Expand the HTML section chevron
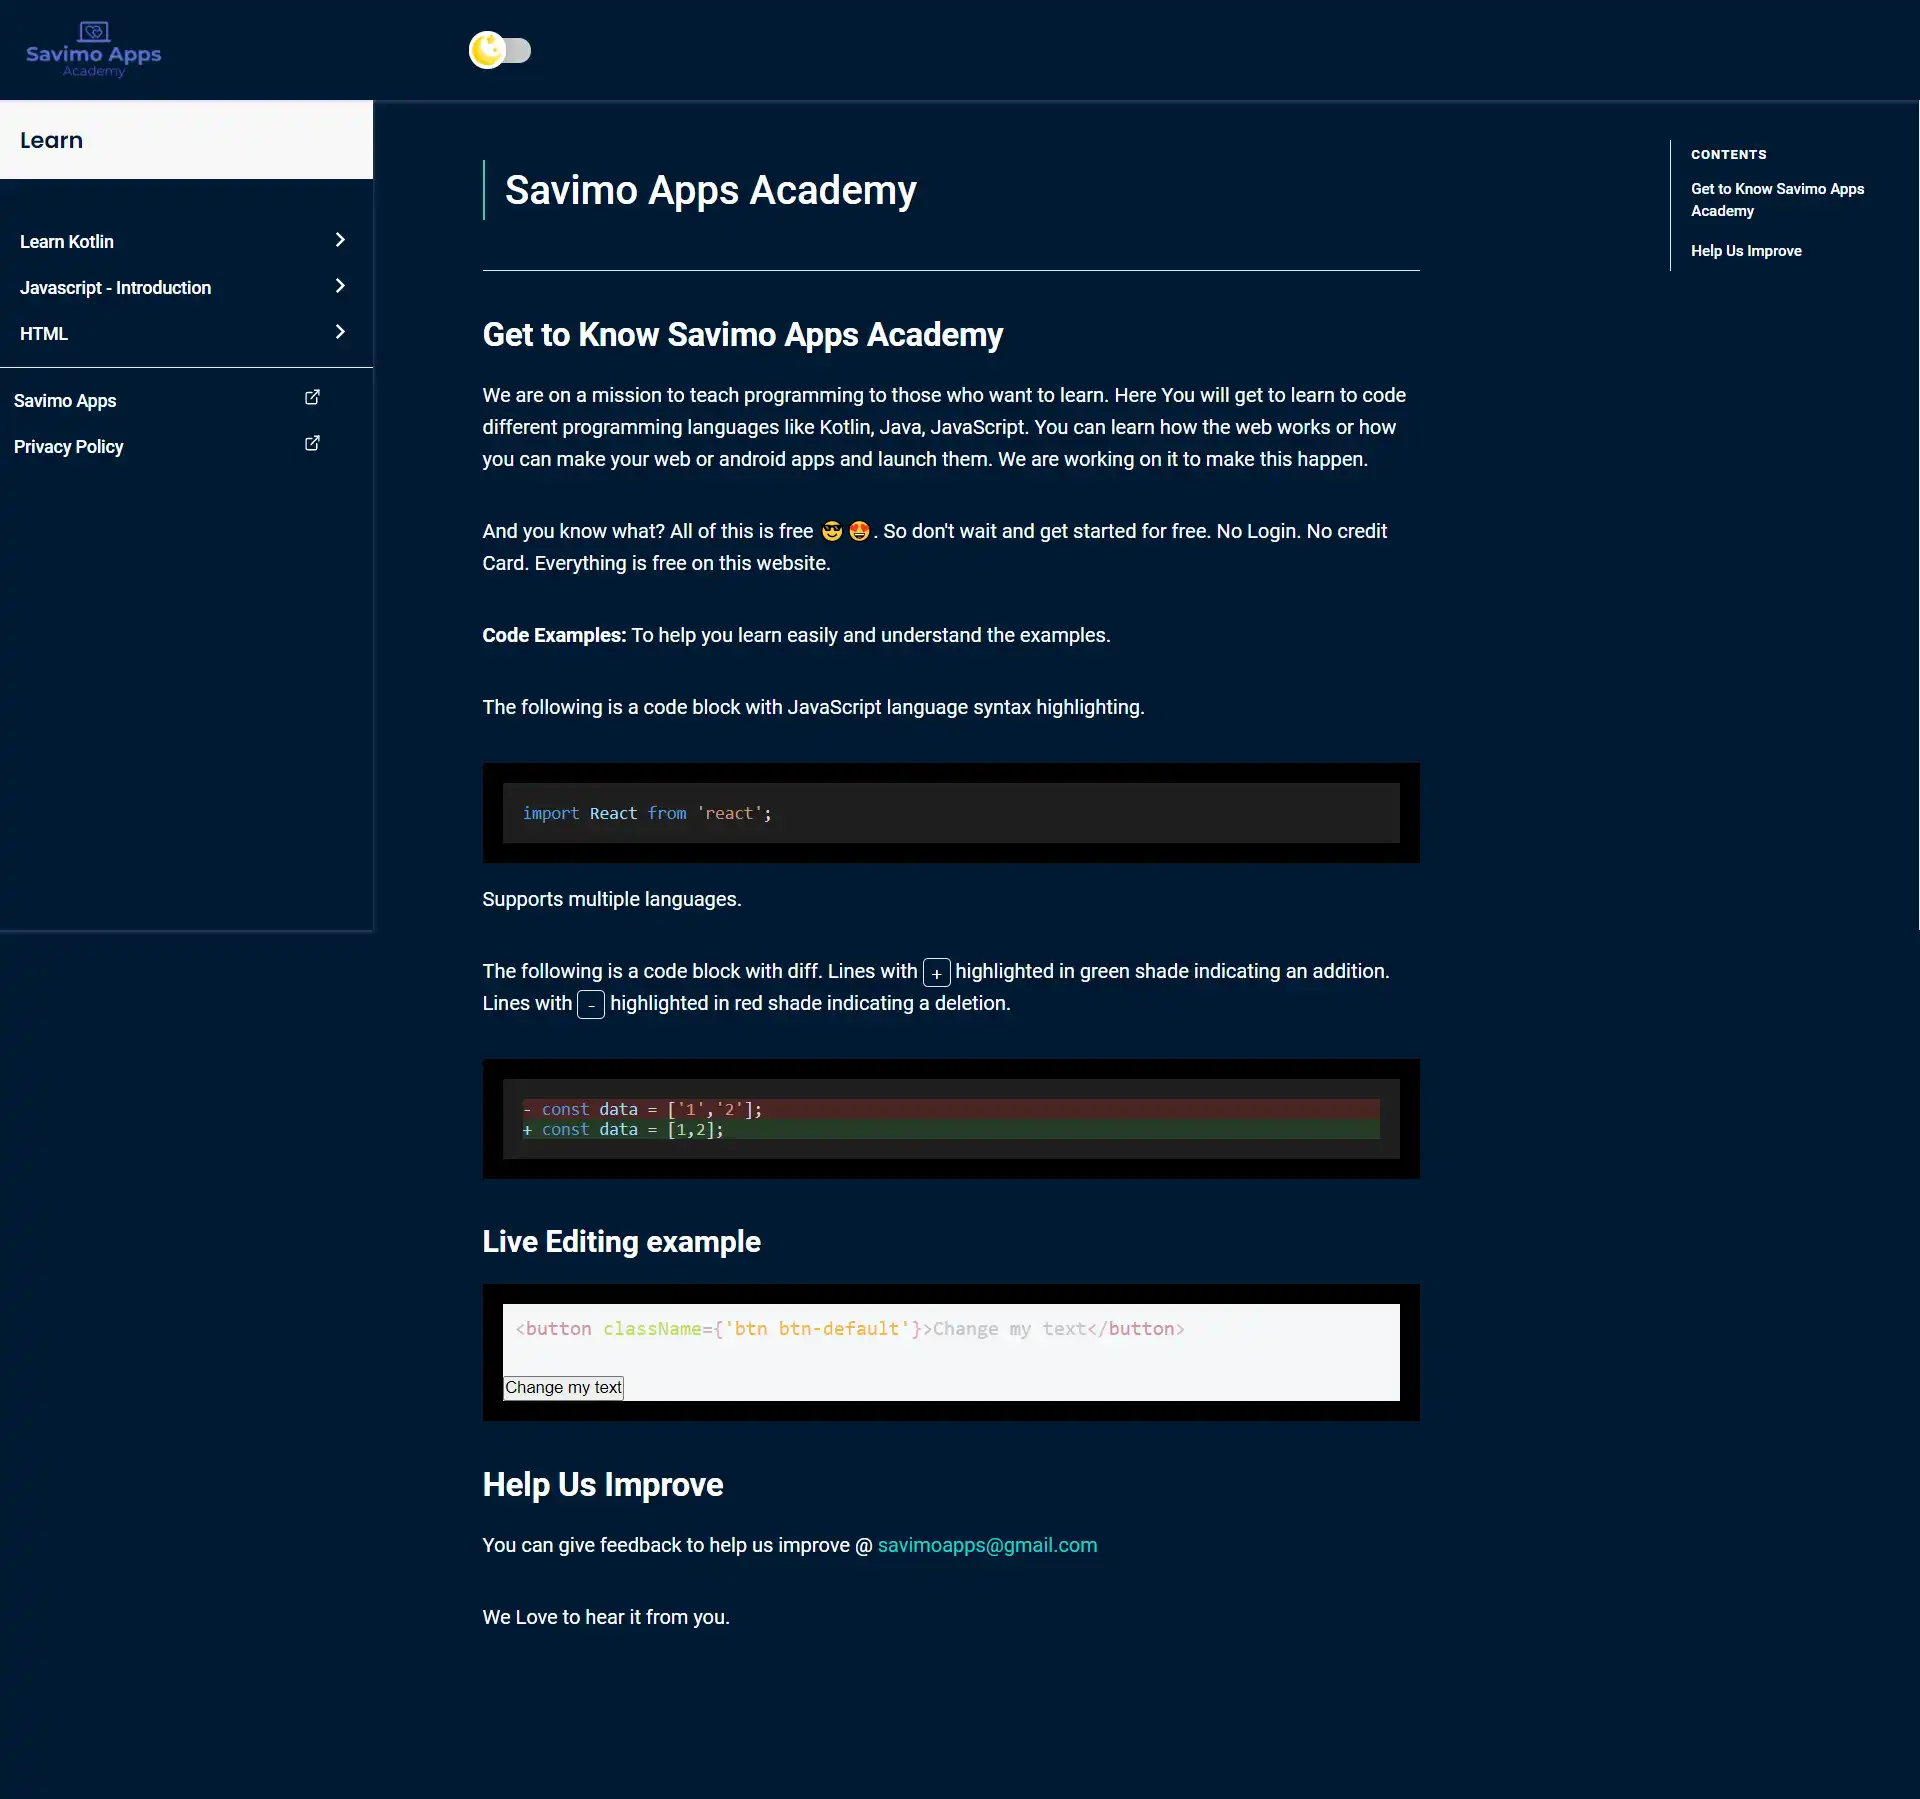 click(340, 332)
